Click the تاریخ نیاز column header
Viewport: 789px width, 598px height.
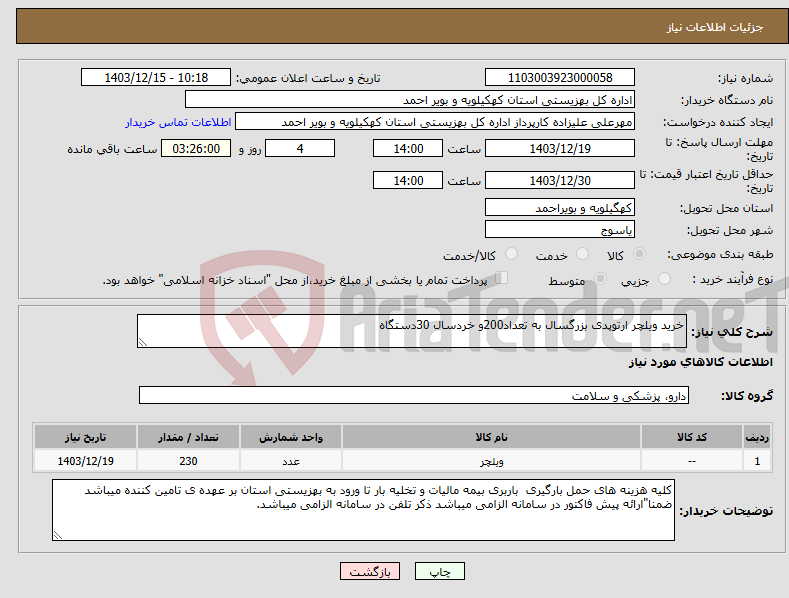86,437
